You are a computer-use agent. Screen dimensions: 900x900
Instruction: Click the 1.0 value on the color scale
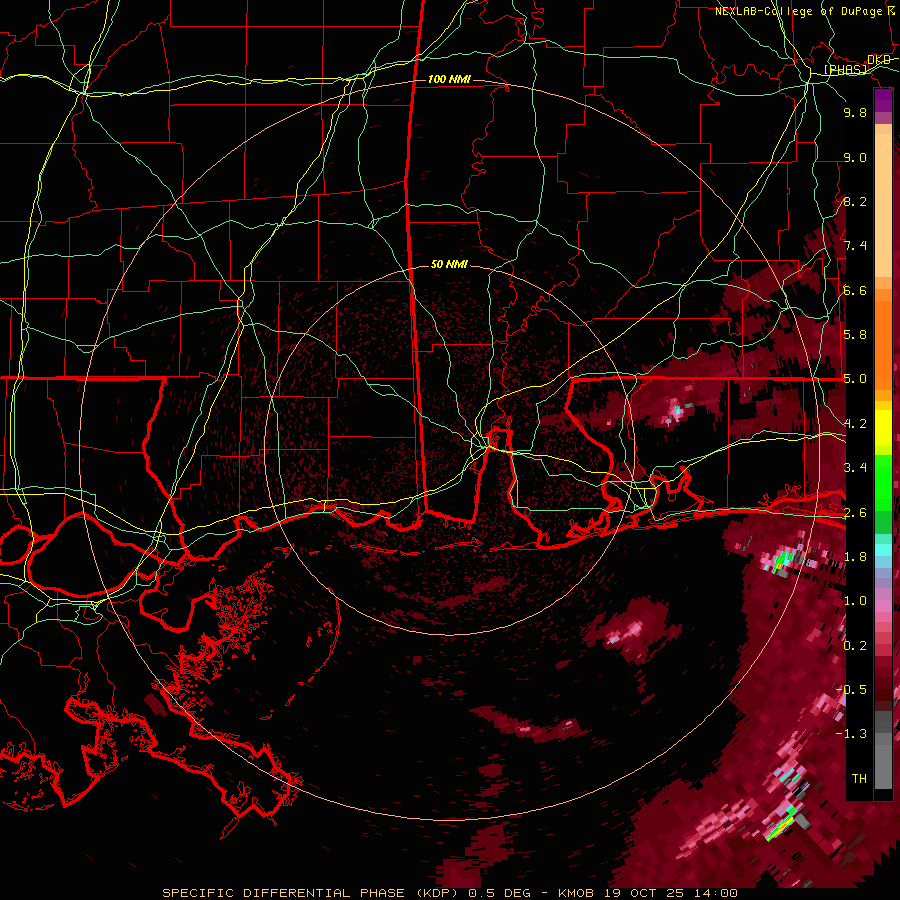pyautogui.click(x=855, y=601)
